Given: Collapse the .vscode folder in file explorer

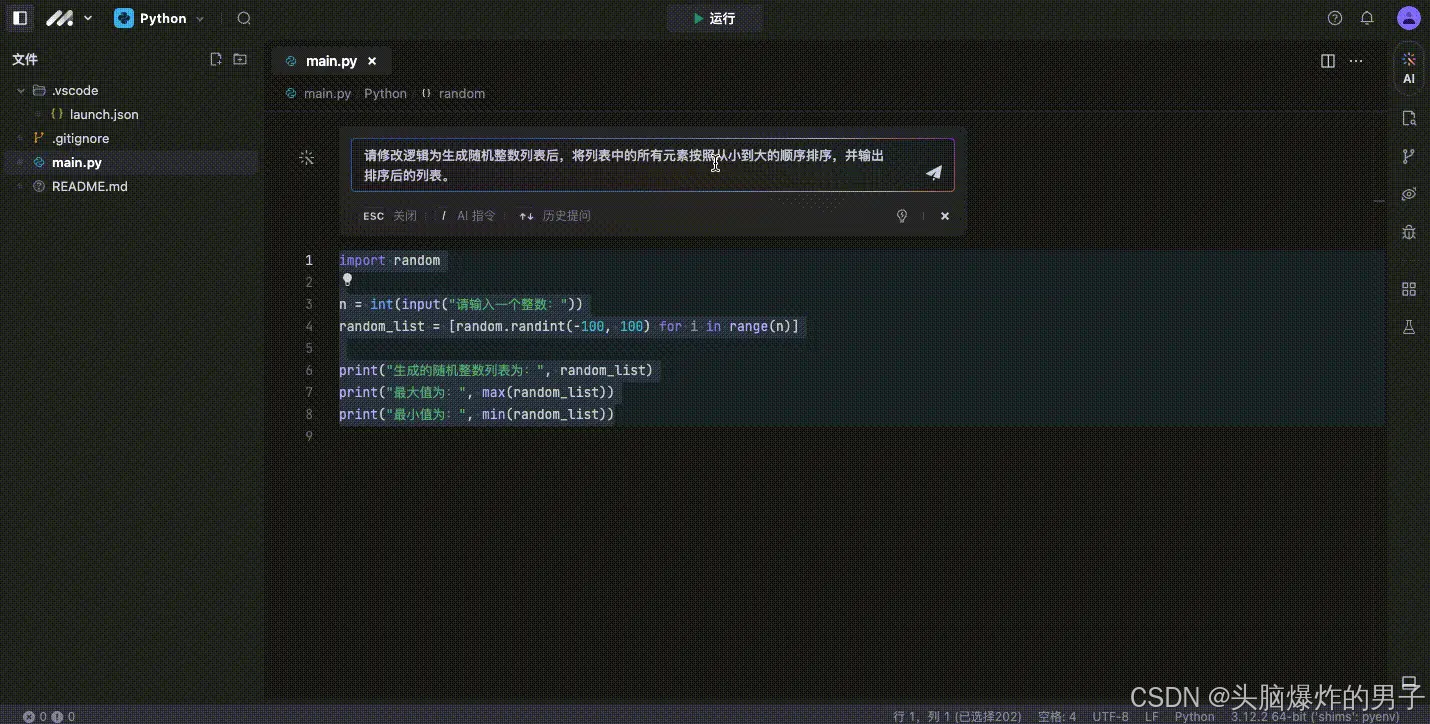Looking at the screenshot, I should 20,90.
